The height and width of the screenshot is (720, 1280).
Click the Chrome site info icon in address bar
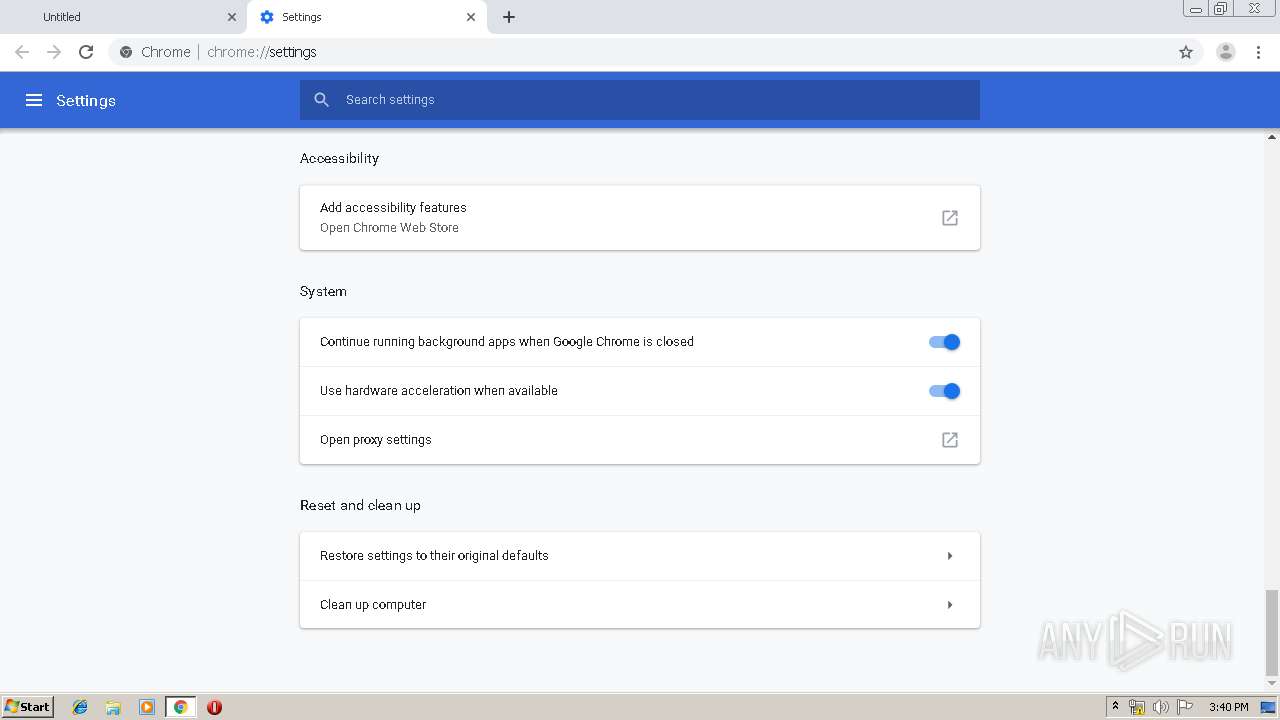pyautogui.click(x=126, y=52)
